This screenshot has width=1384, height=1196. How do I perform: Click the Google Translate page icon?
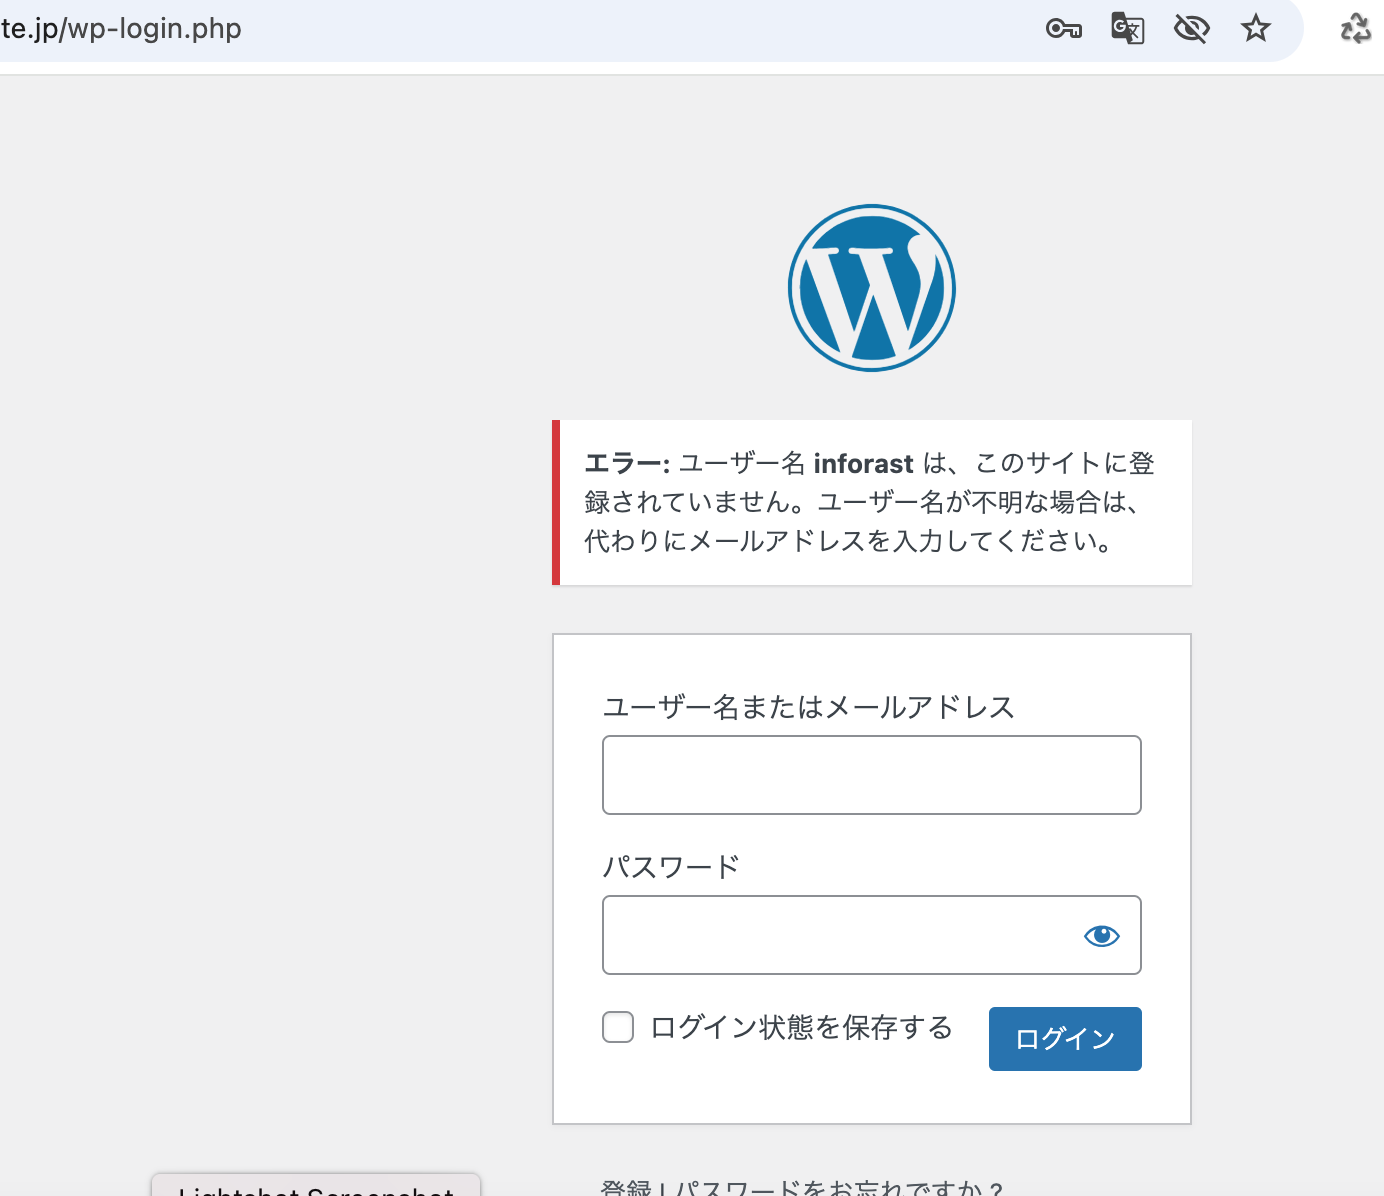pos(1127,28)
